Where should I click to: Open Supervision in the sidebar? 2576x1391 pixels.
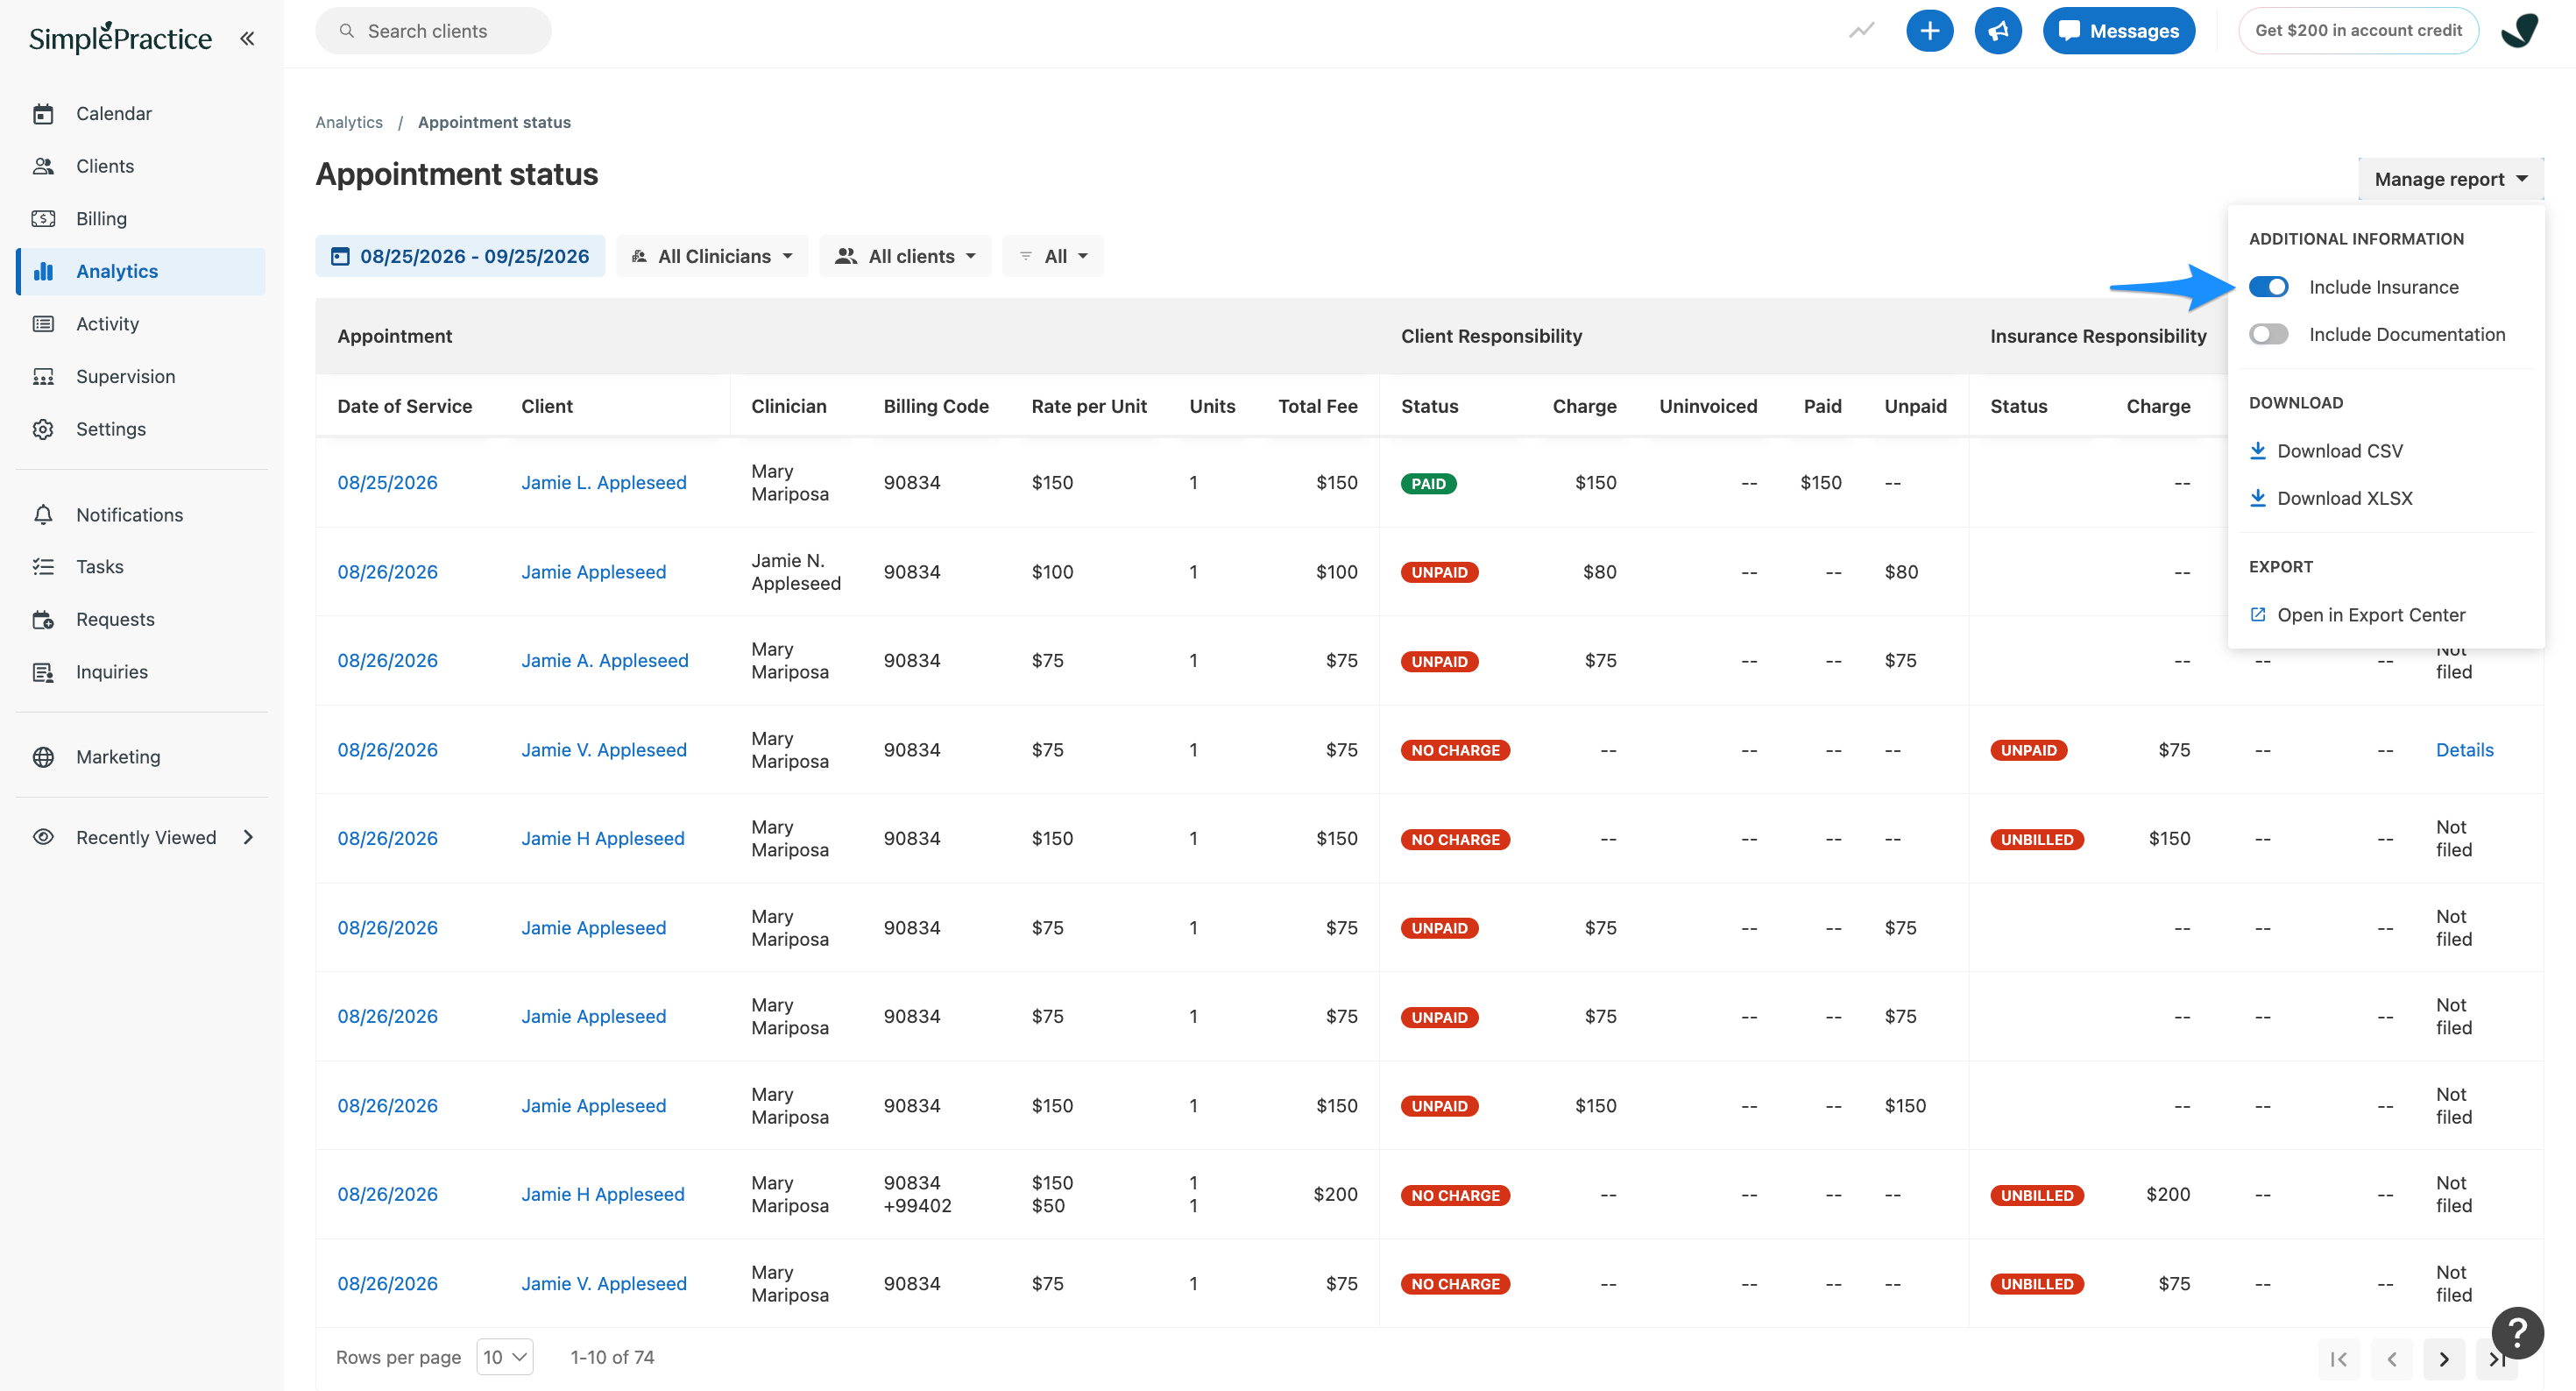pyautogui.click(x=125, y=376)
